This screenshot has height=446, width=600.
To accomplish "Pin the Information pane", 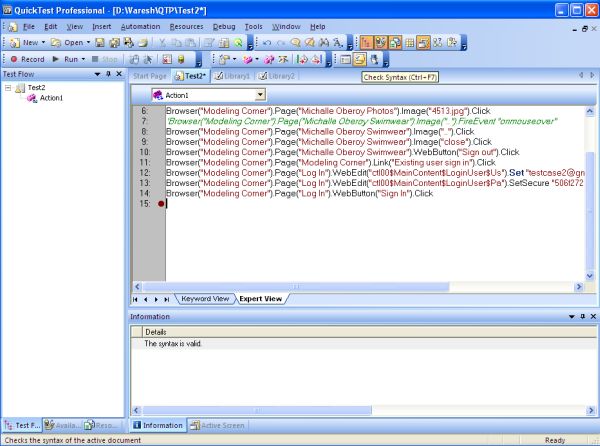I will point(582,316).
